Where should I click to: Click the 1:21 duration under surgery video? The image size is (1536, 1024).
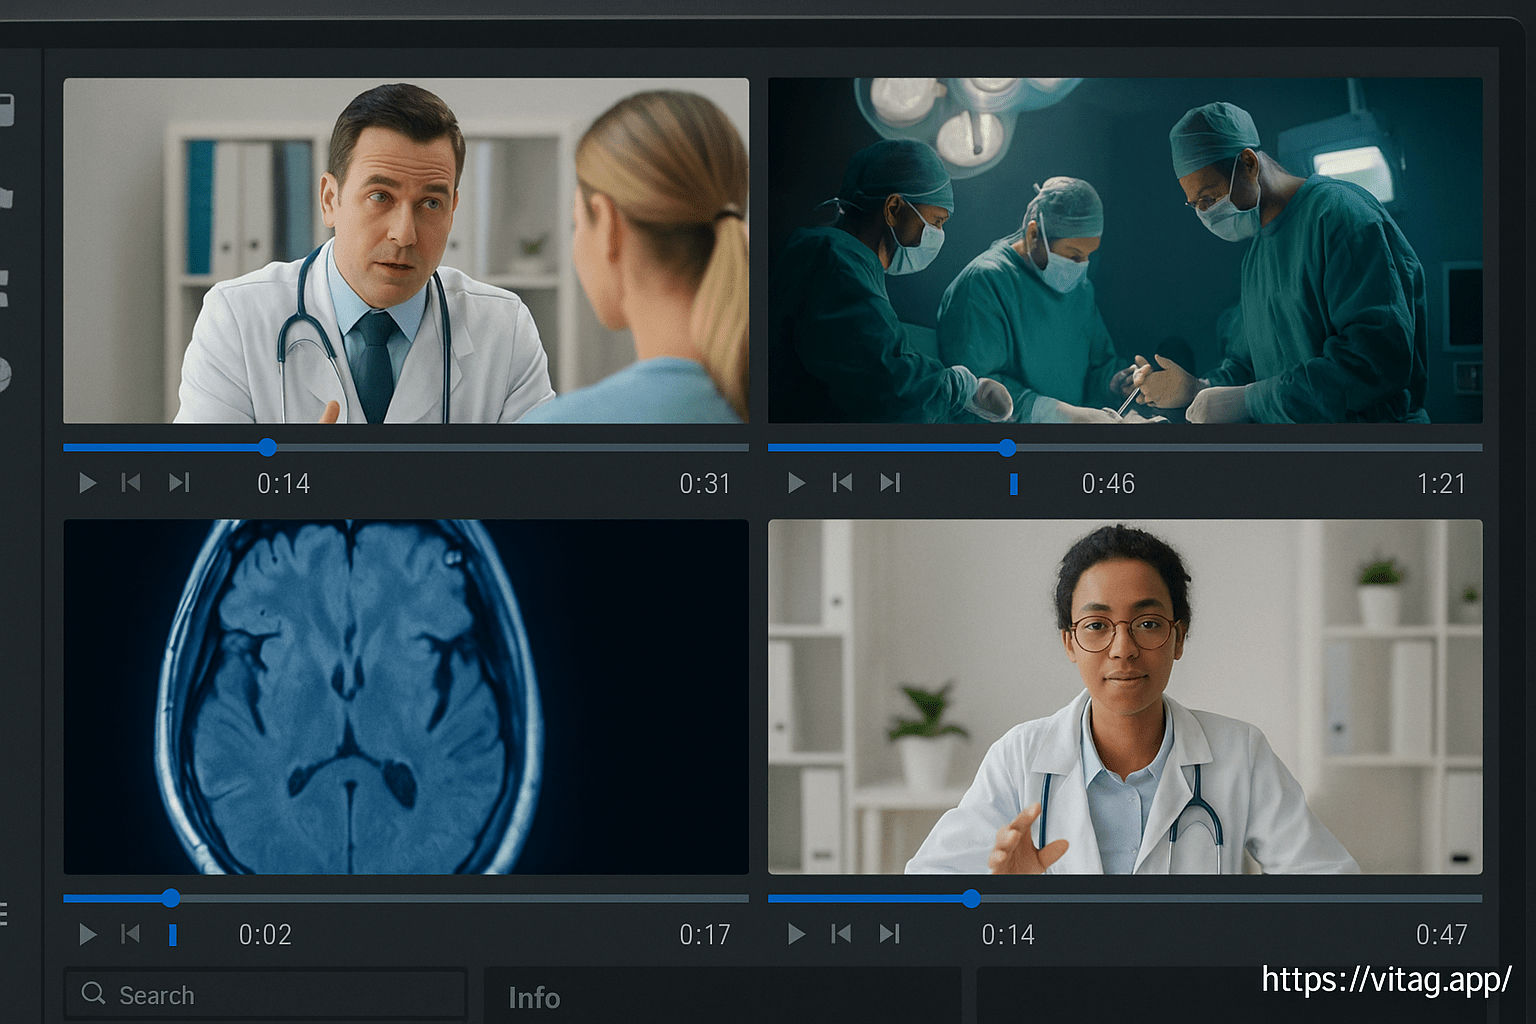click(x=1441, y=484)
